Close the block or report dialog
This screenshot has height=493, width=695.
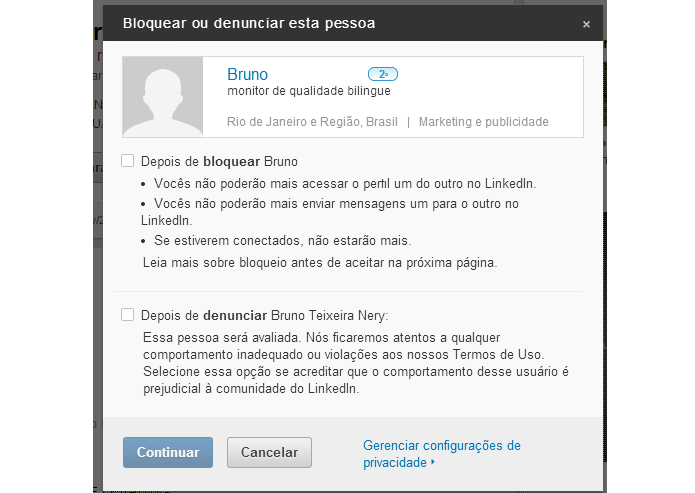click(x=586, y=24)
